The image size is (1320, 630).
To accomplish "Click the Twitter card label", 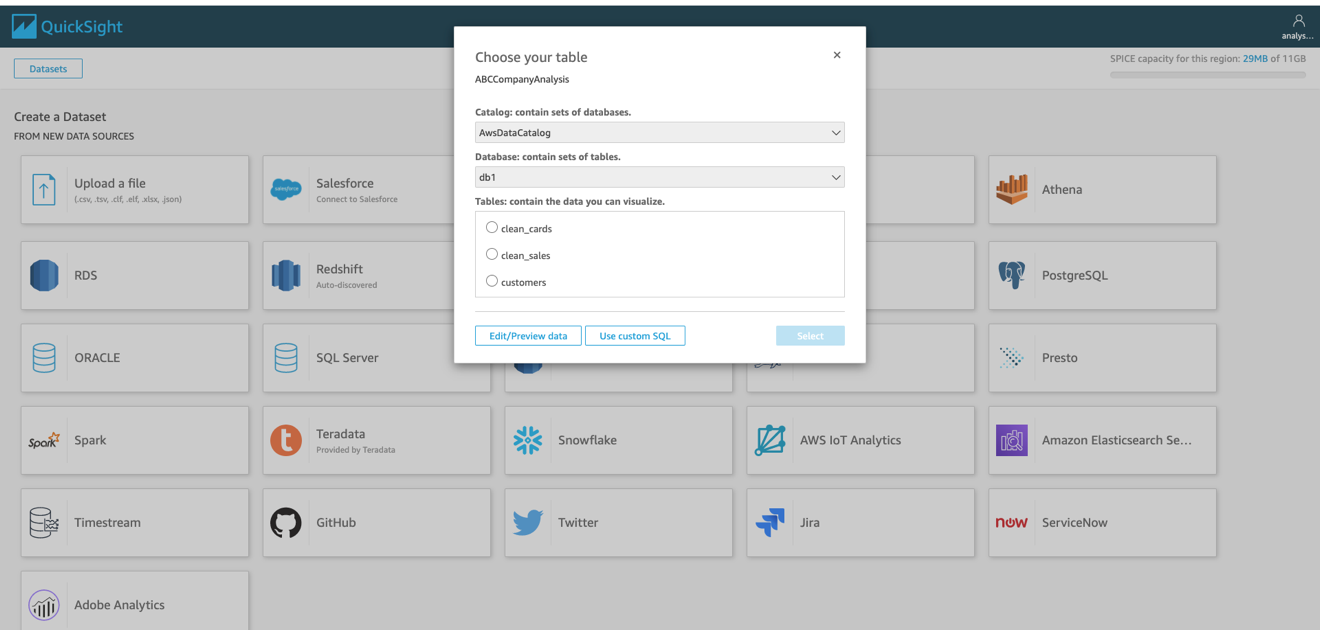I will 578,522.
